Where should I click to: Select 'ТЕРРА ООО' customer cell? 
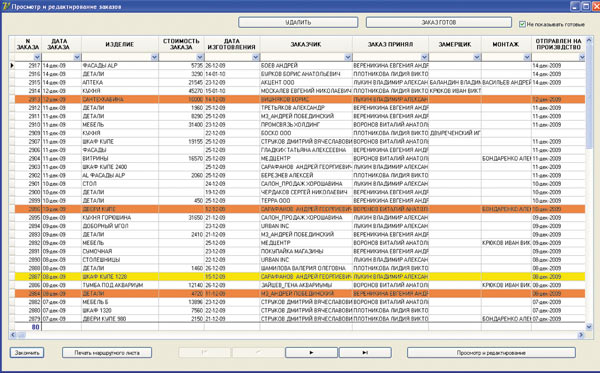306,200
